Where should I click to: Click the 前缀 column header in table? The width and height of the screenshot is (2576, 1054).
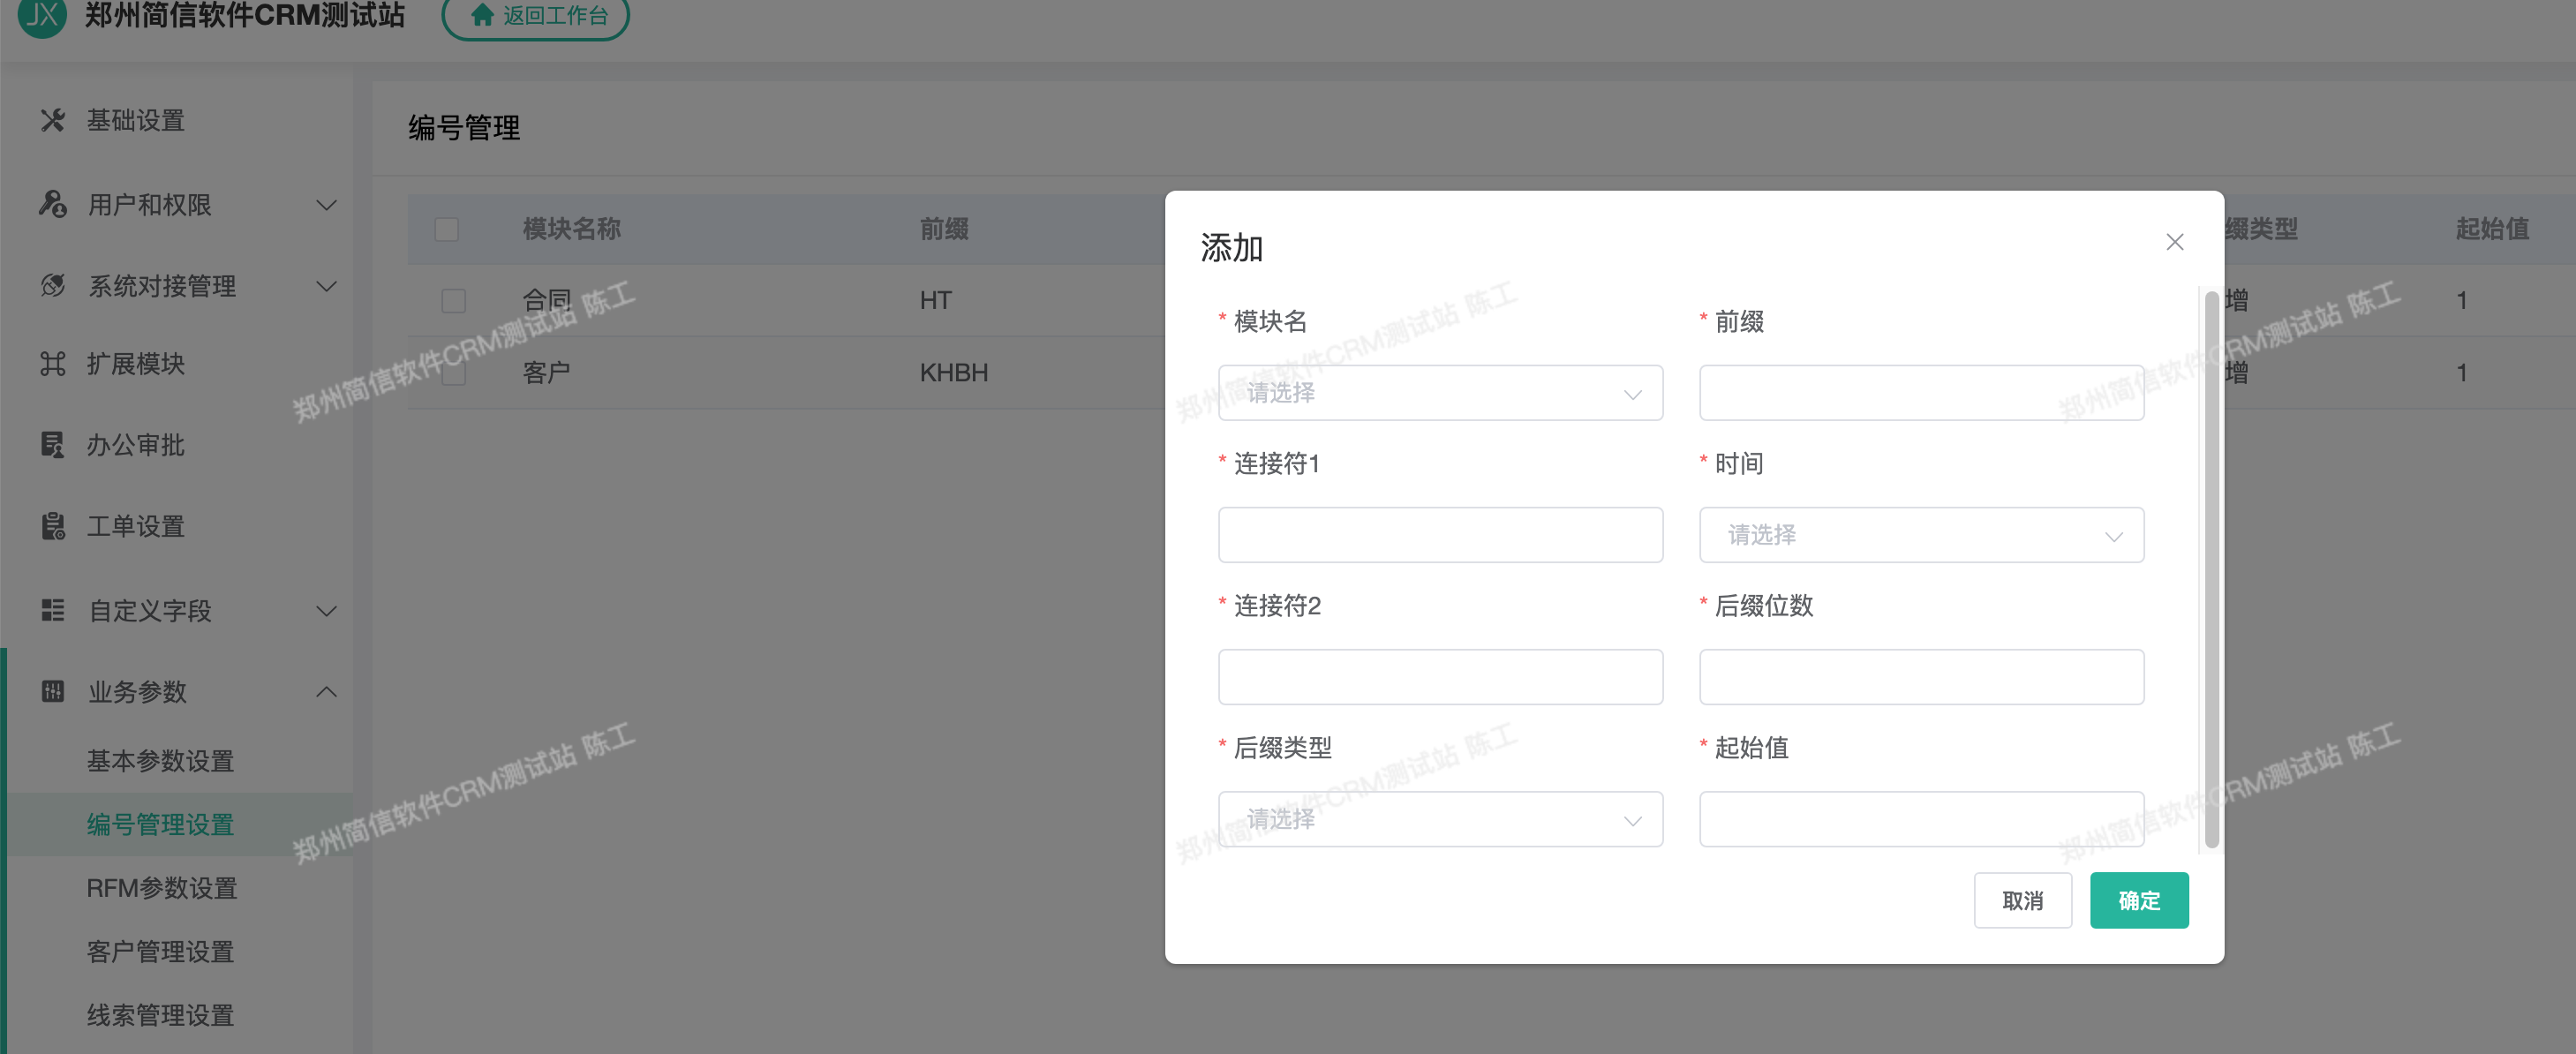(x=944, y=229)
